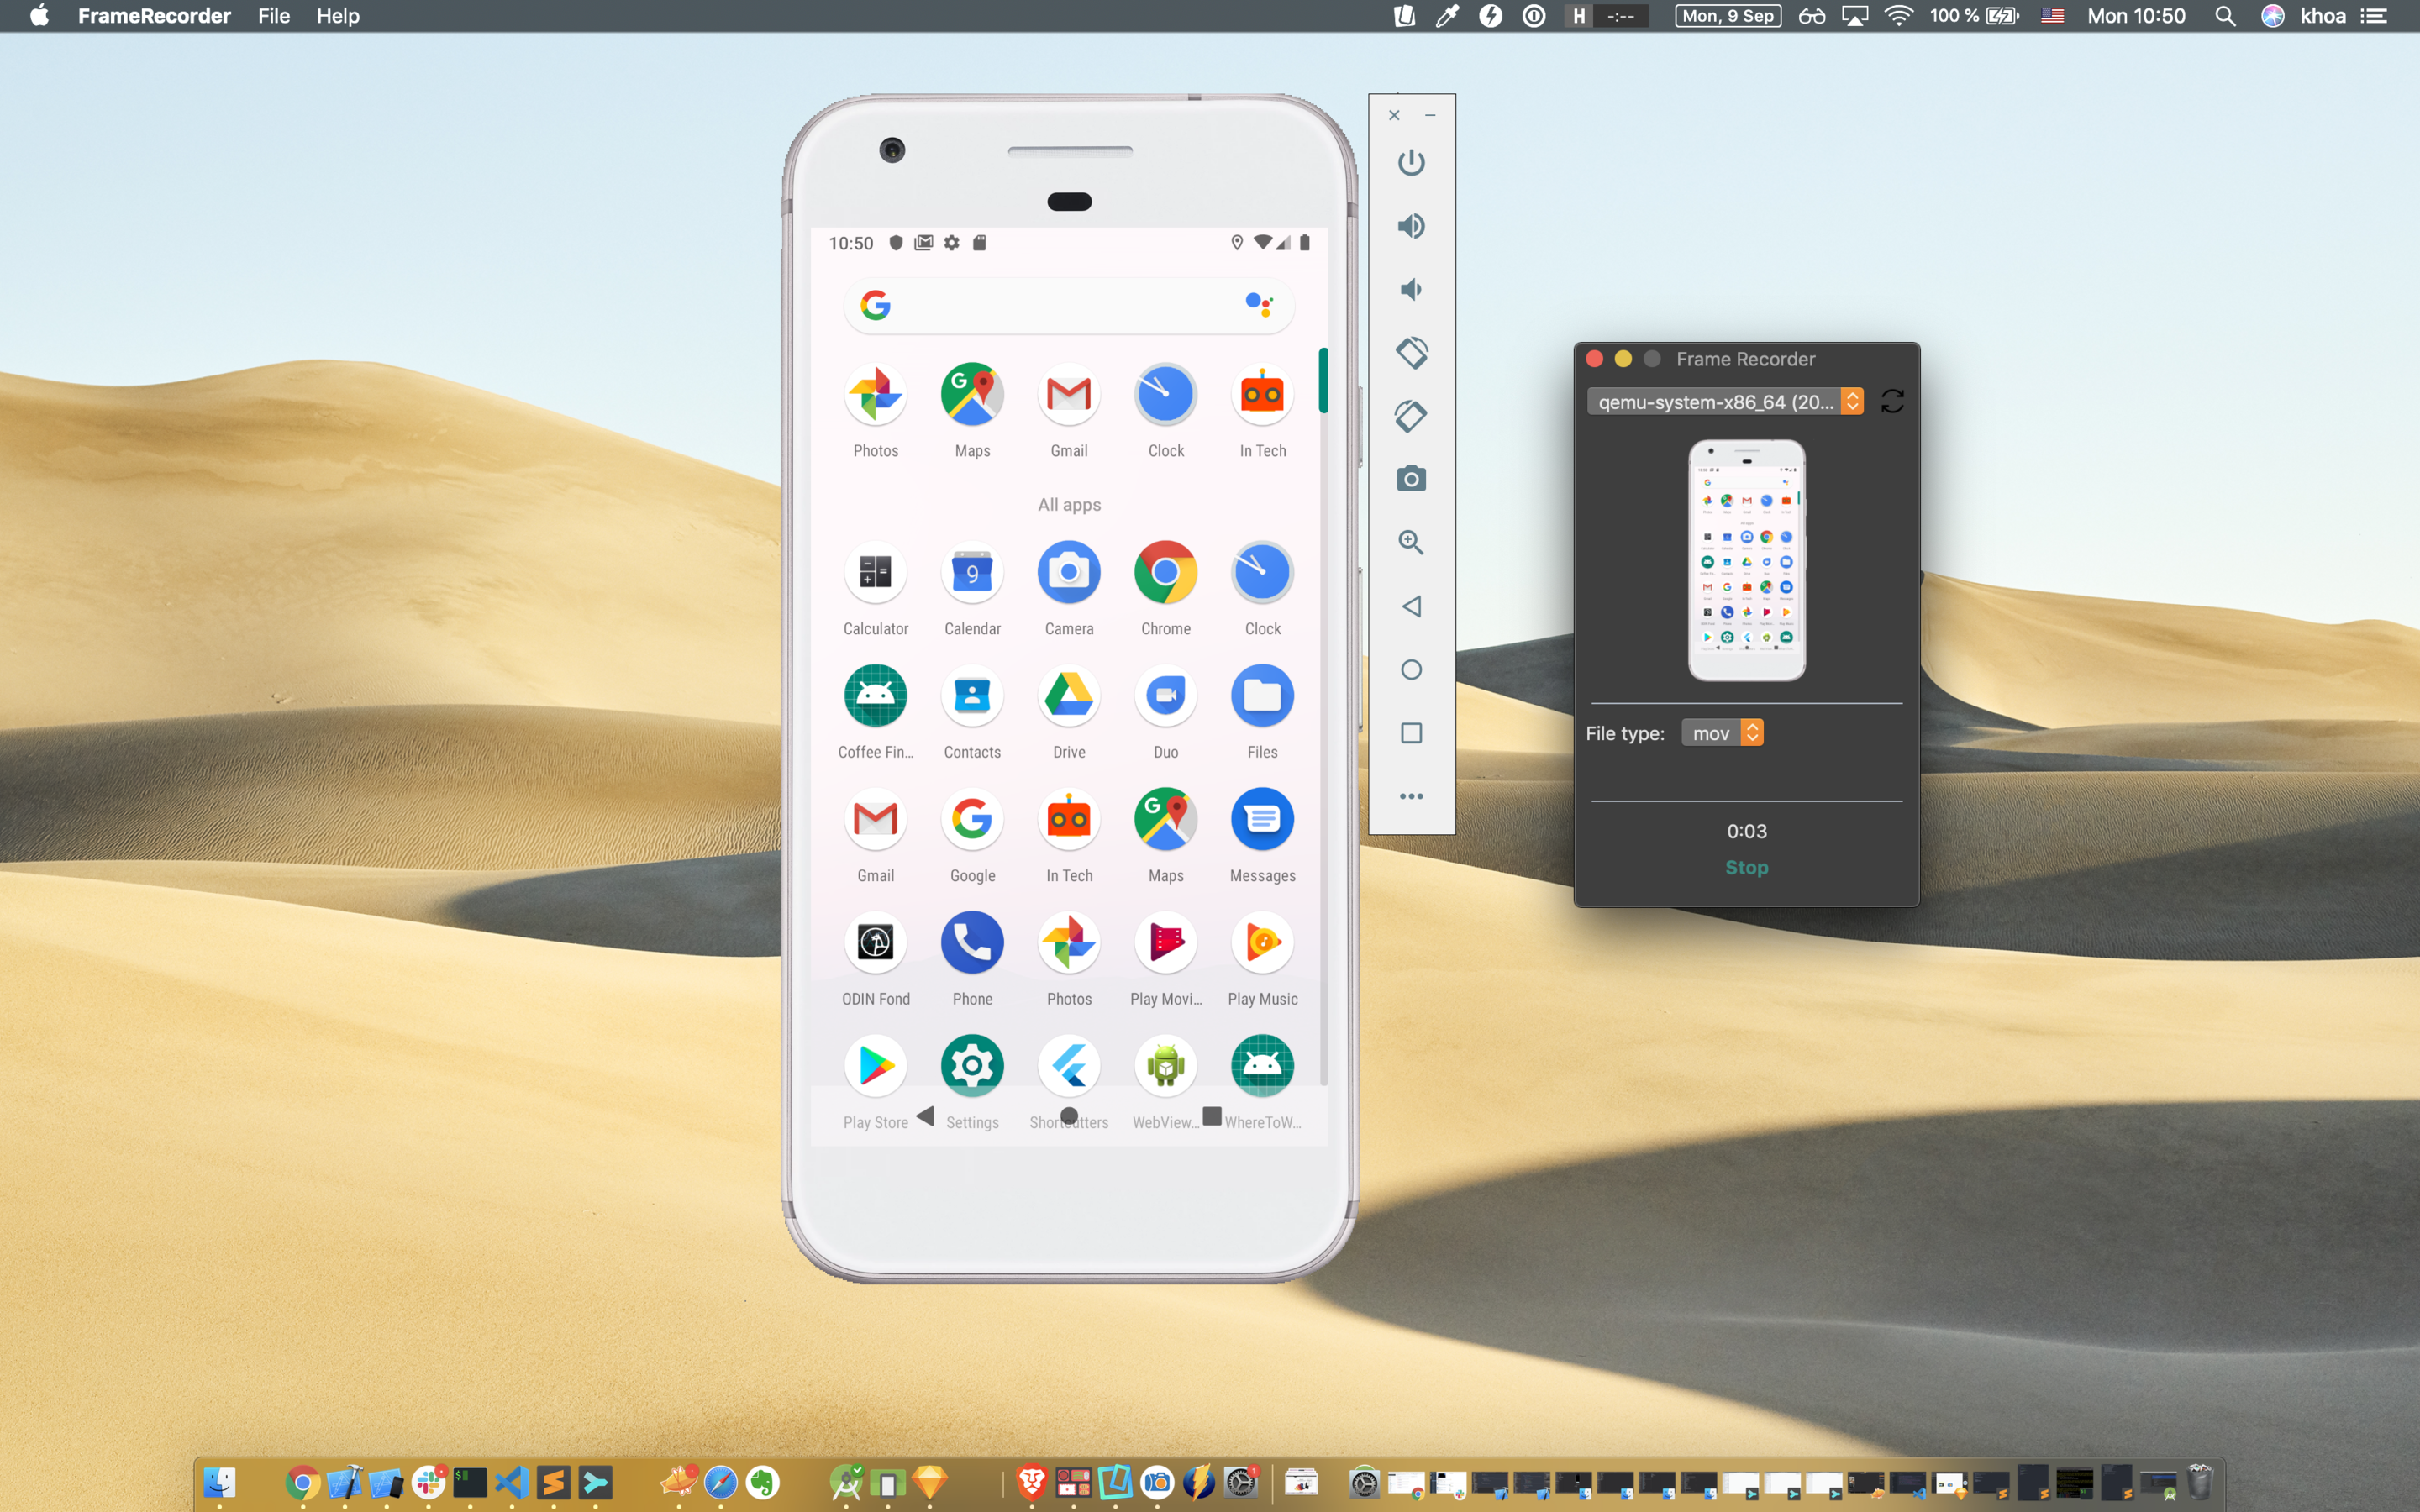
Task: Click the phone preview thumbnail in Frame Recorder
Action: [1746, 560]
